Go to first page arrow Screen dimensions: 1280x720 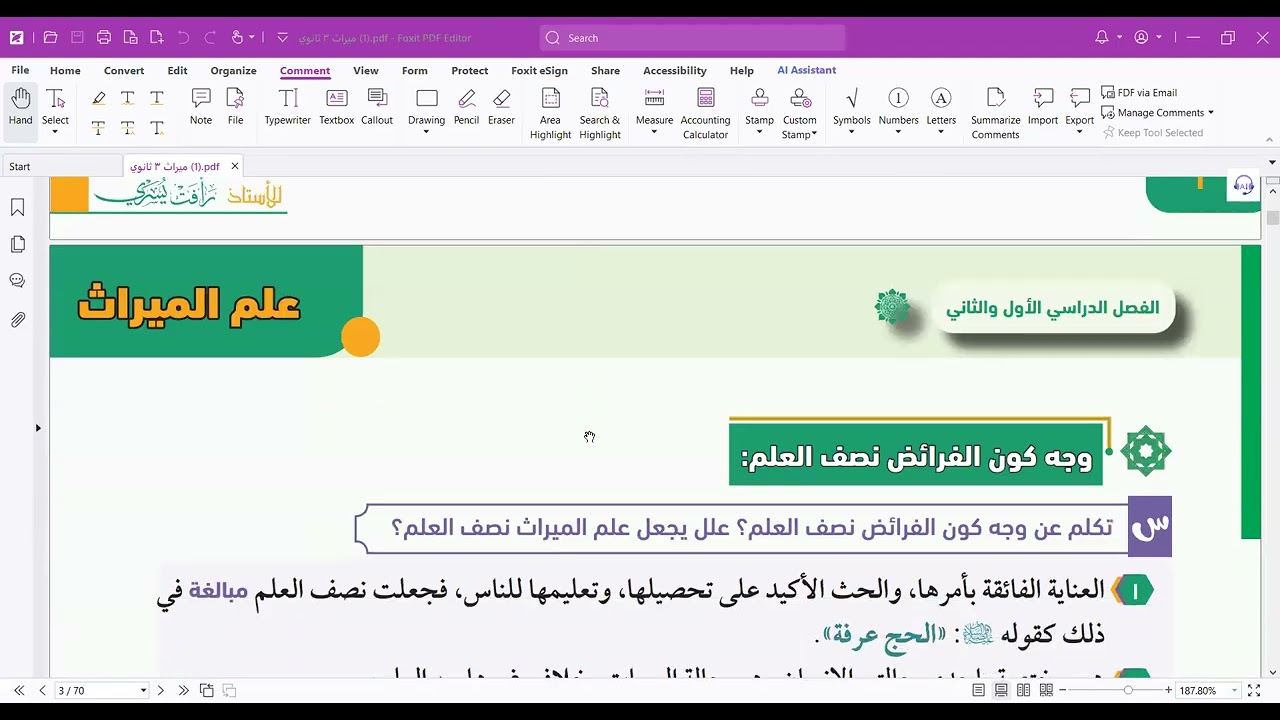tap(19, 690)
